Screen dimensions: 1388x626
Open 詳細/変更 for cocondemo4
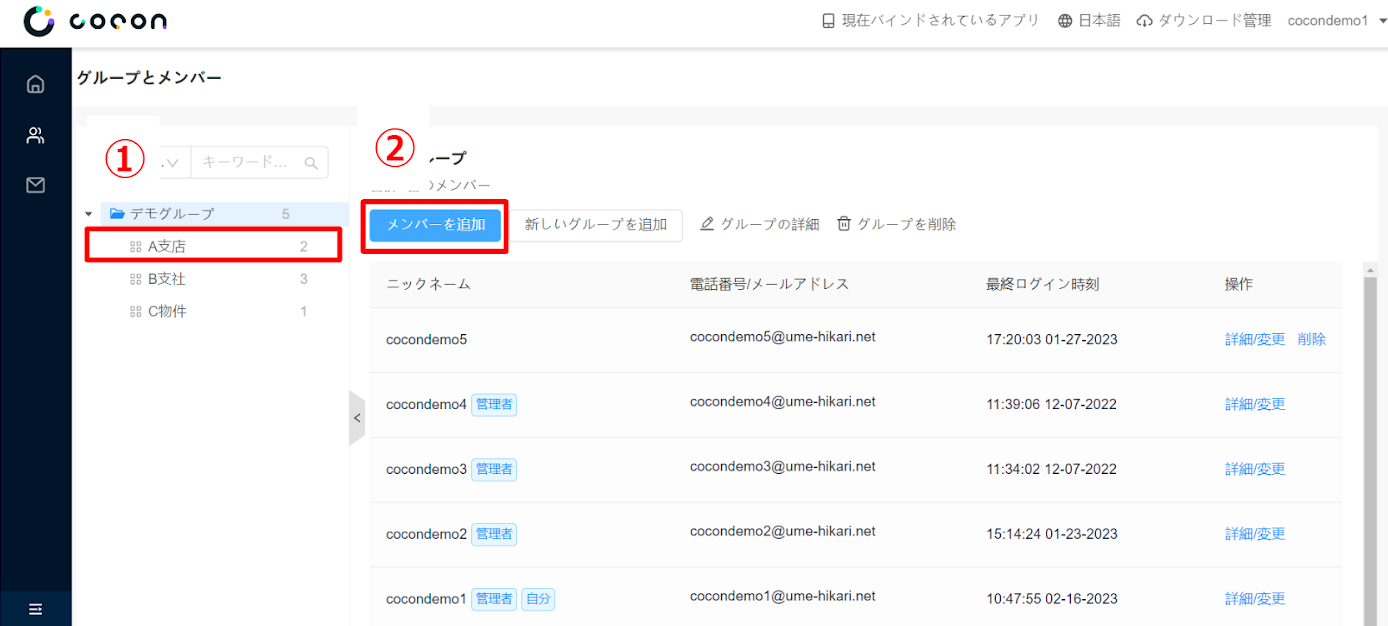[x=1255, y=405]
